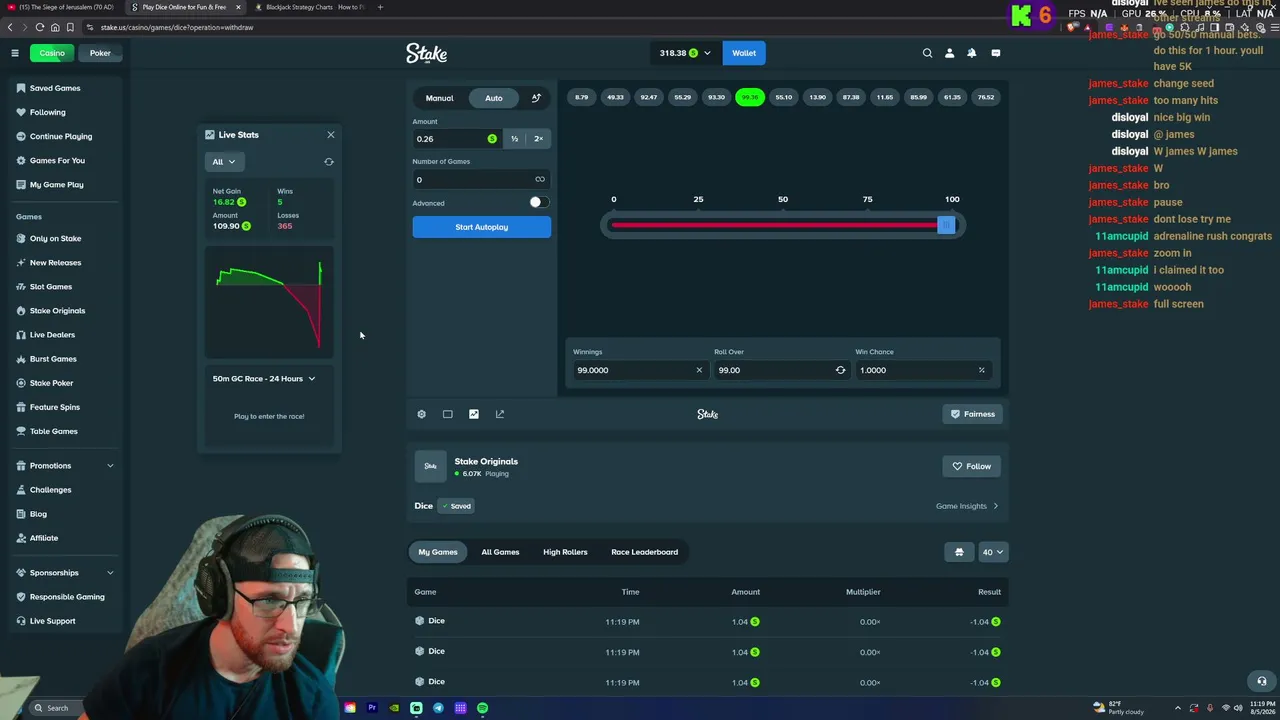Click the advanced strategy icon next to Auto
Image resolution: width=1280 pixels, height=720 pixels.
(x=536, y=98)
